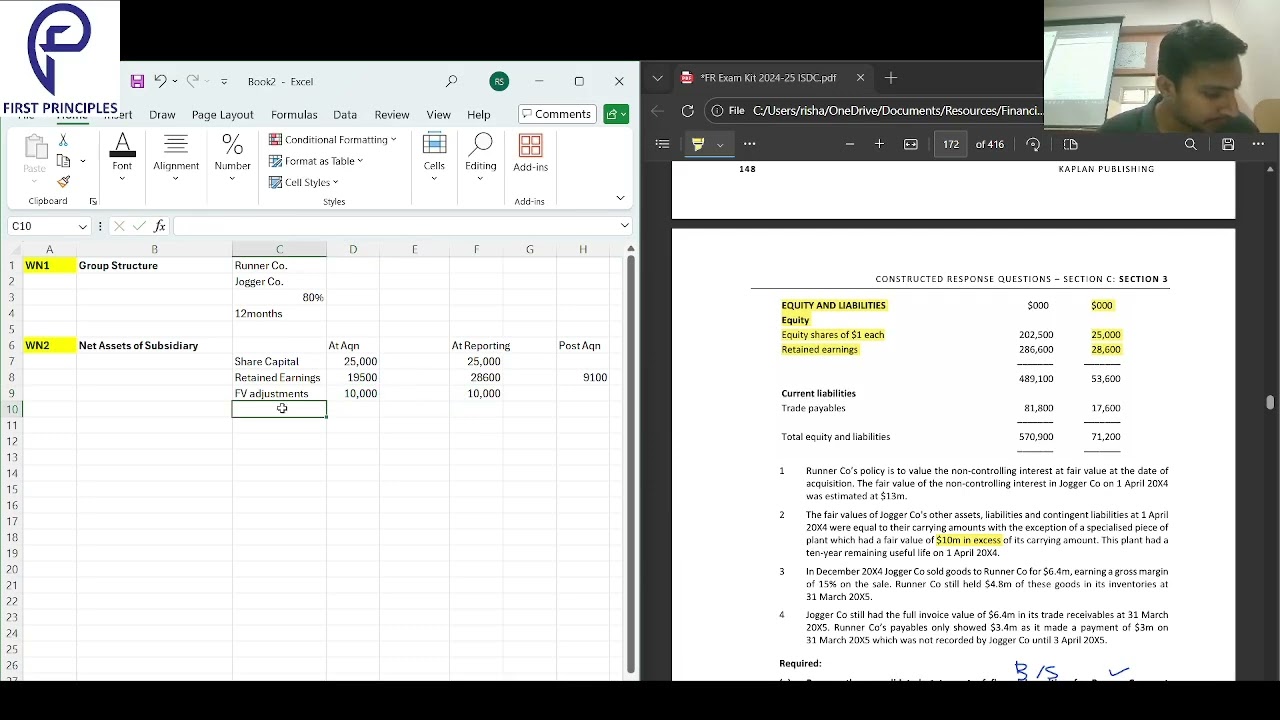Zoom out of the PDF
The height and width of the screenshot is (720, 1280).
tap(849, 144)
